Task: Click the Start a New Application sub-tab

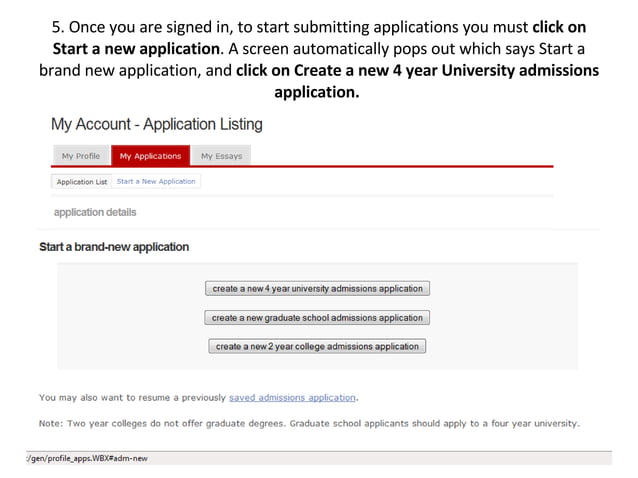Action: point(156,182)
